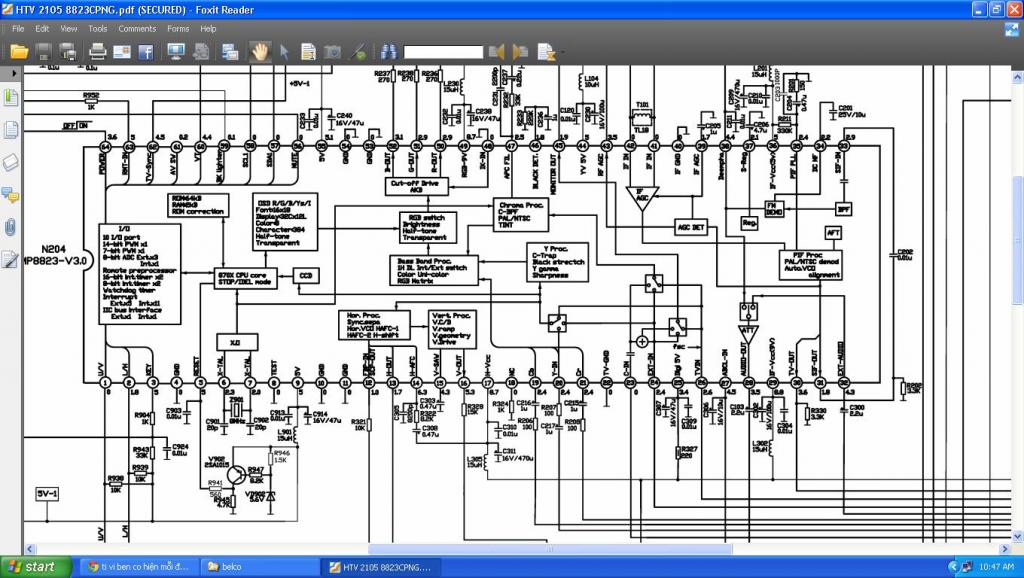Click the Email document envelope icon
Image resolution: width=1024 pixels, height=578 pixels.
121,52
